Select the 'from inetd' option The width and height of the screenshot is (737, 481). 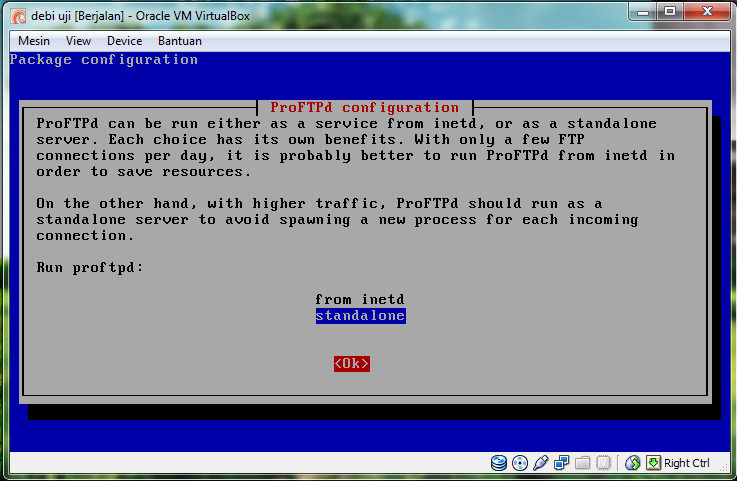pos(360,300)
